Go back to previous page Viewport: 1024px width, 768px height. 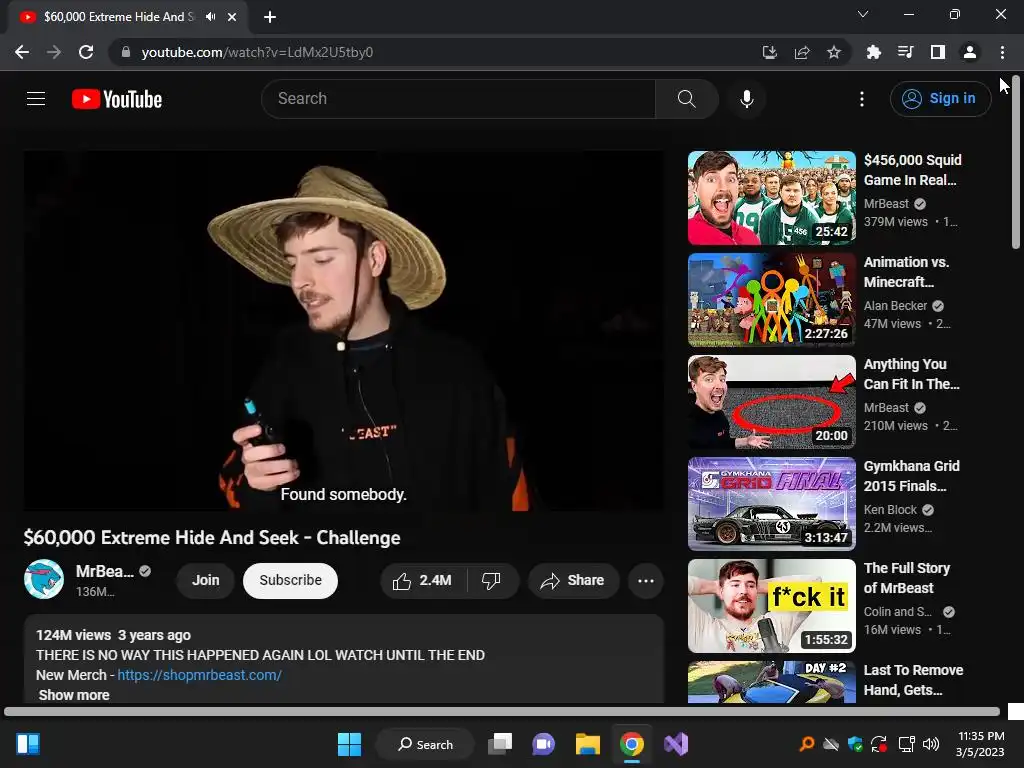click(x=22, y=52)
